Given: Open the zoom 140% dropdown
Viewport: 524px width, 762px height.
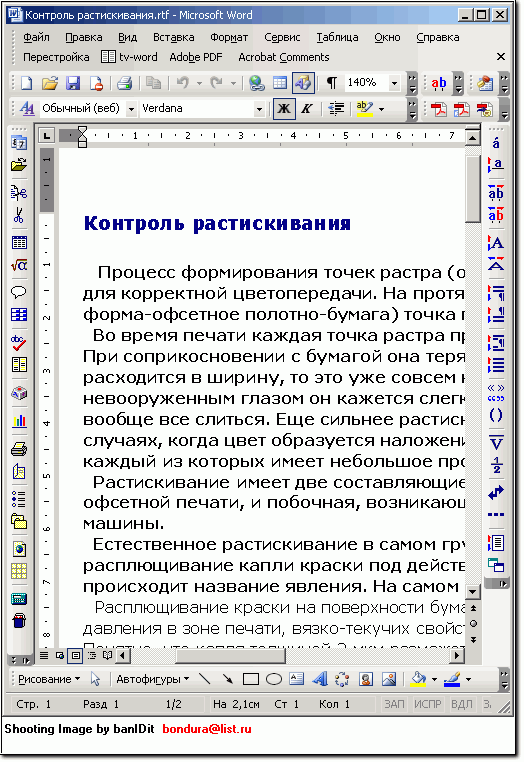Looking at the screenshot, I should click(395, 84).
